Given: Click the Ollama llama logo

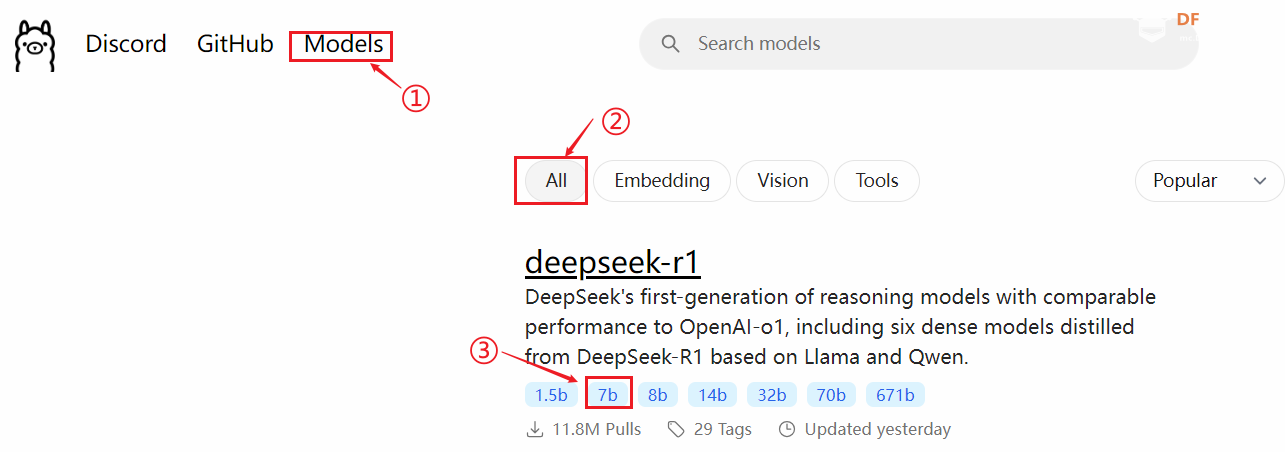Looking at the screenshot, I should pos(33,45).
